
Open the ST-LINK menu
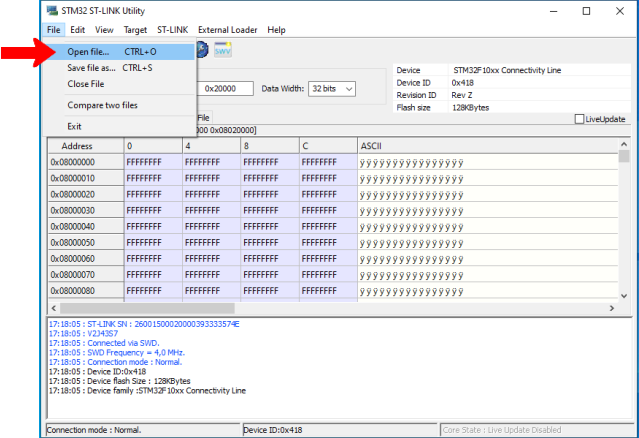click(x=174, y=30)
